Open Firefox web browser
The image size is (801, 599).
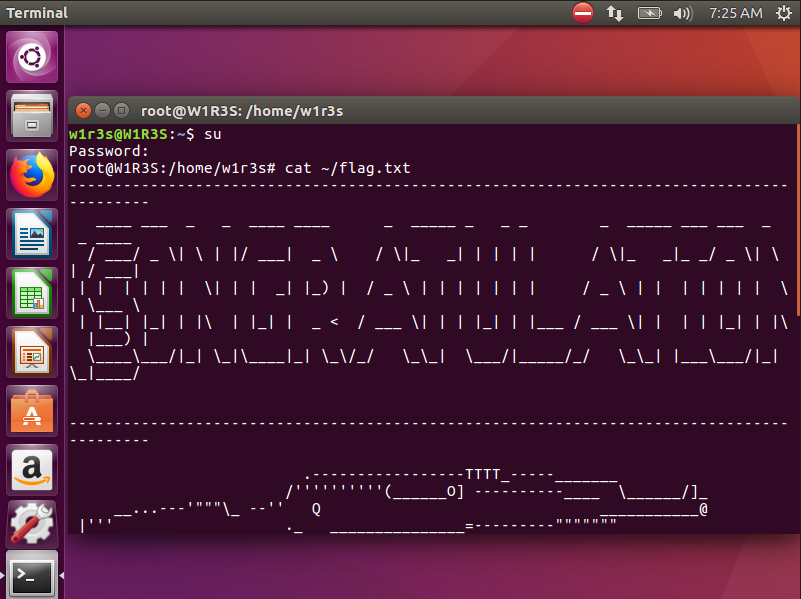point(32,175)
